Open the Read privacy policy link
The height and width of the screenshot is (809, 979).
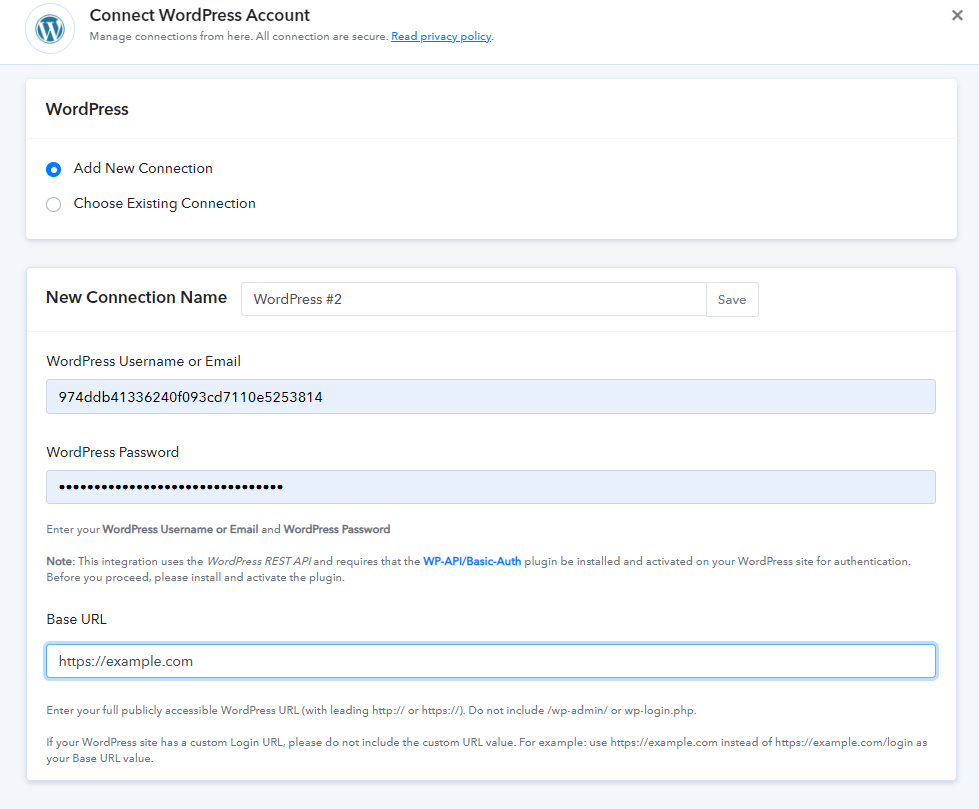click(x=440, y=37)
